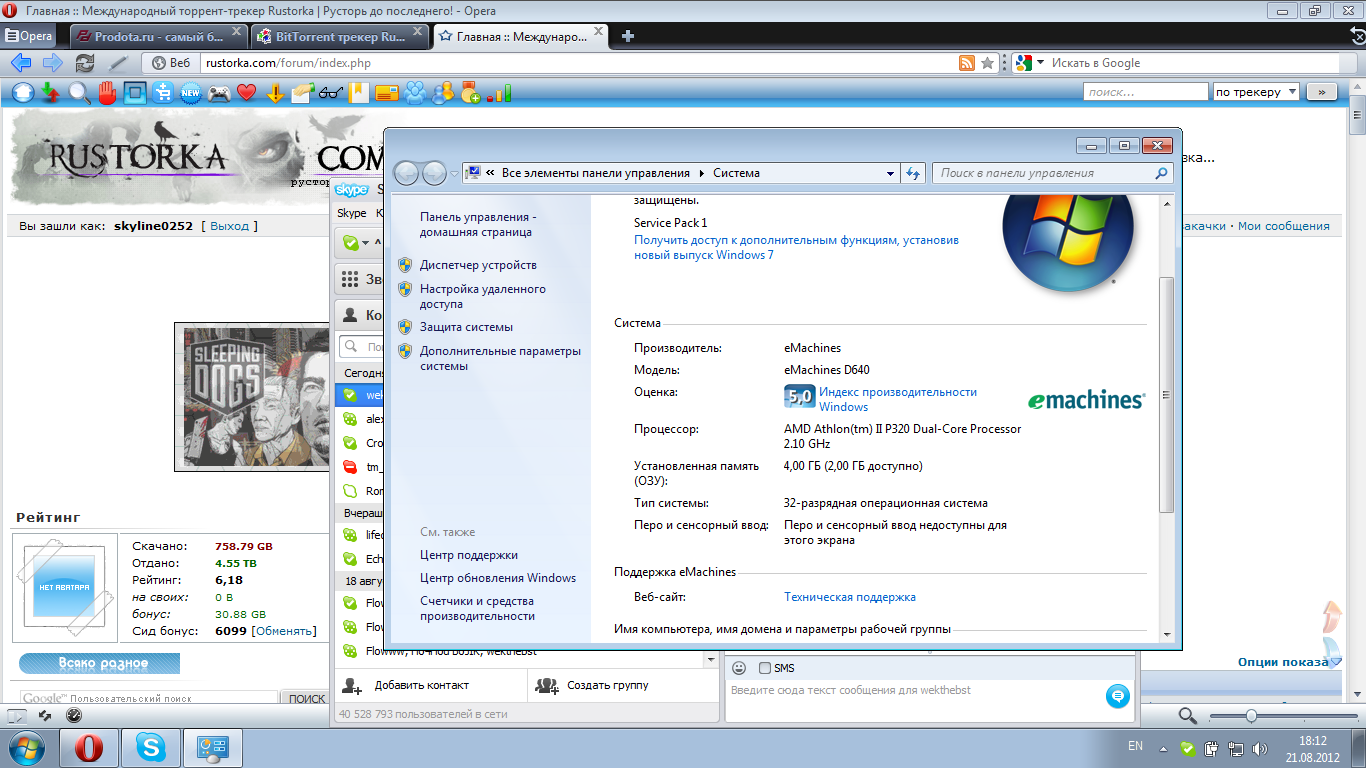
Task: Open the Opera main menu button
Action: coord(28,36)
